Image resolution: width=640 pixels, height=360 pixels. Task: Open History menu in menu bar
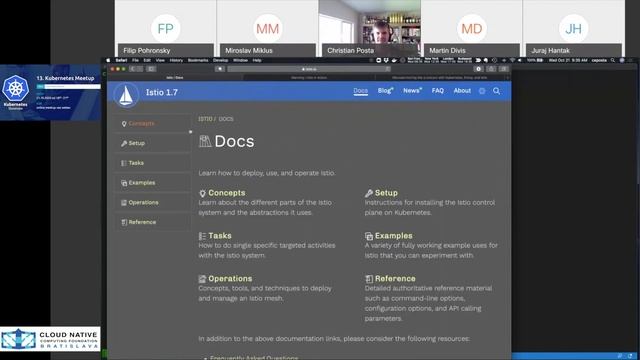(176, 60)
